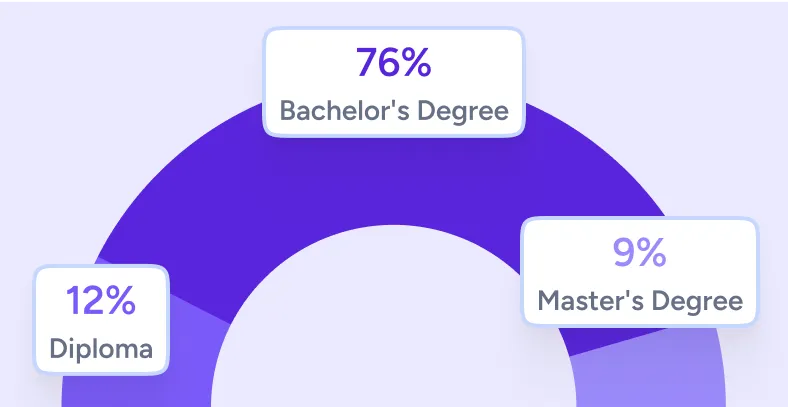The image size is (788, 407).
Task: Select the Bachelor's Degree label text
Action: click(394, 110)
